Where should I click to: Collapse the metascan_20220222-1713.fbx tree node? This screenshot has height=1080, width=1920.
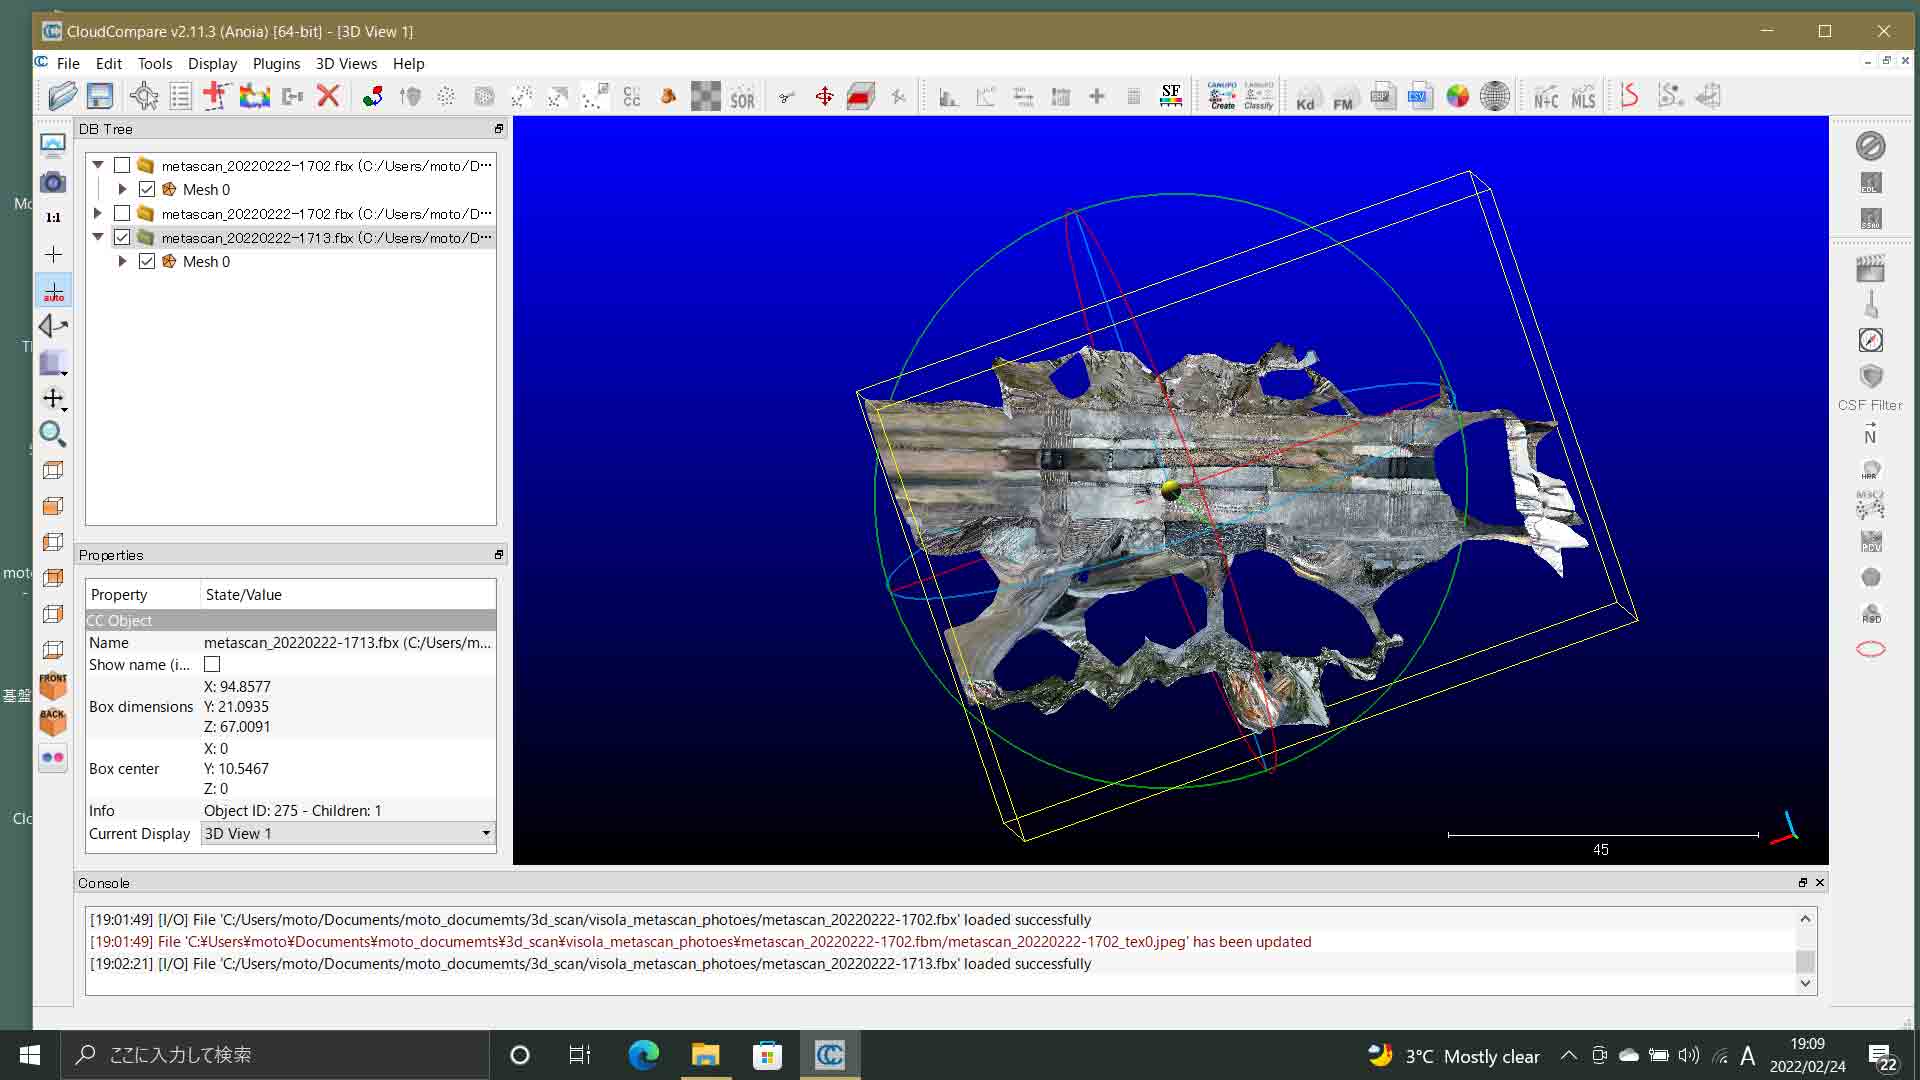pos(98,237)
